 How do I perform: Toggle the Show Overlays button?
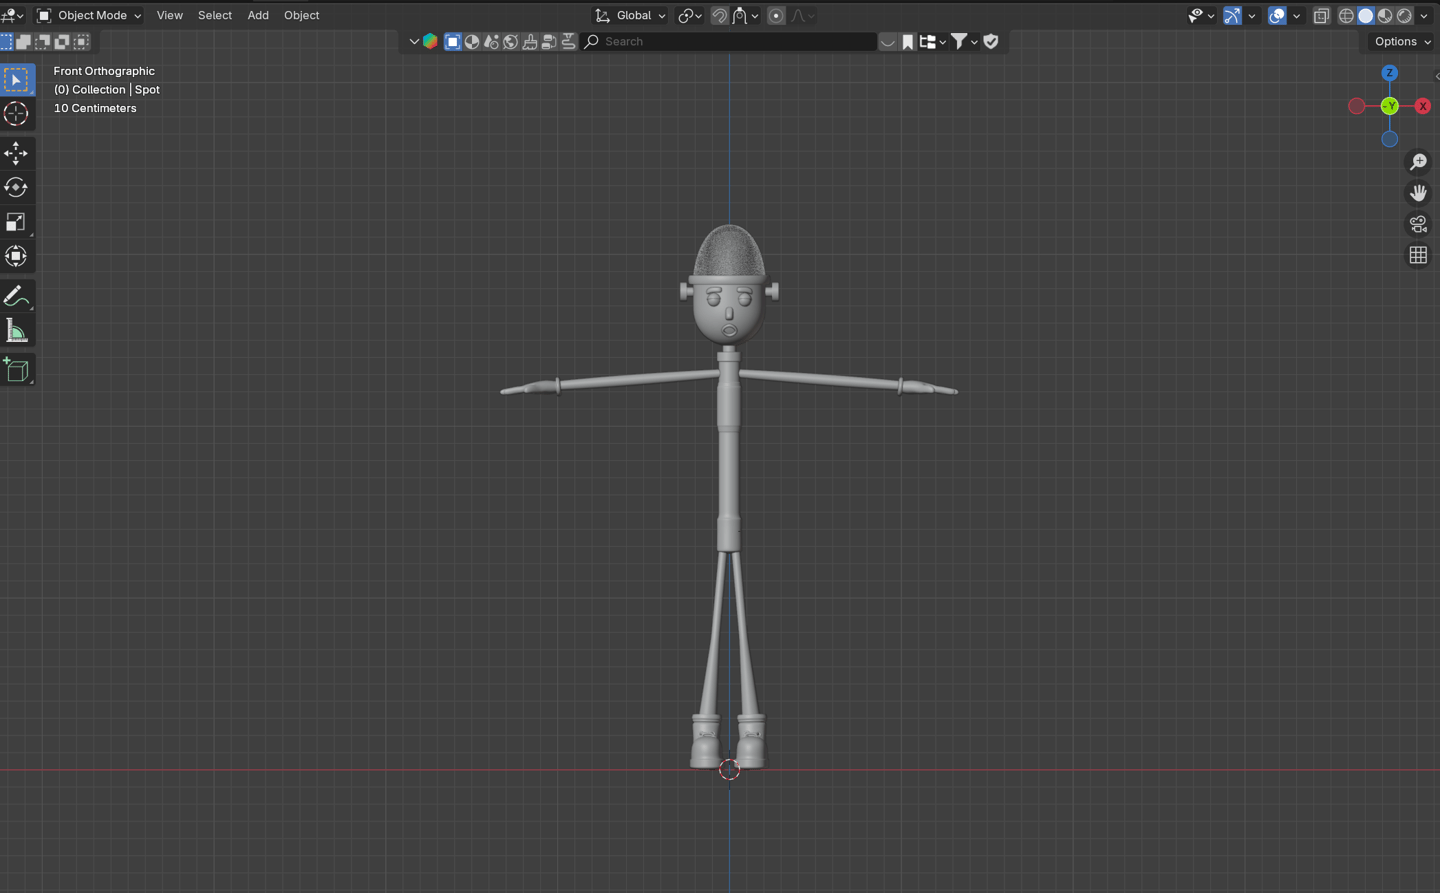[1277, 16]
